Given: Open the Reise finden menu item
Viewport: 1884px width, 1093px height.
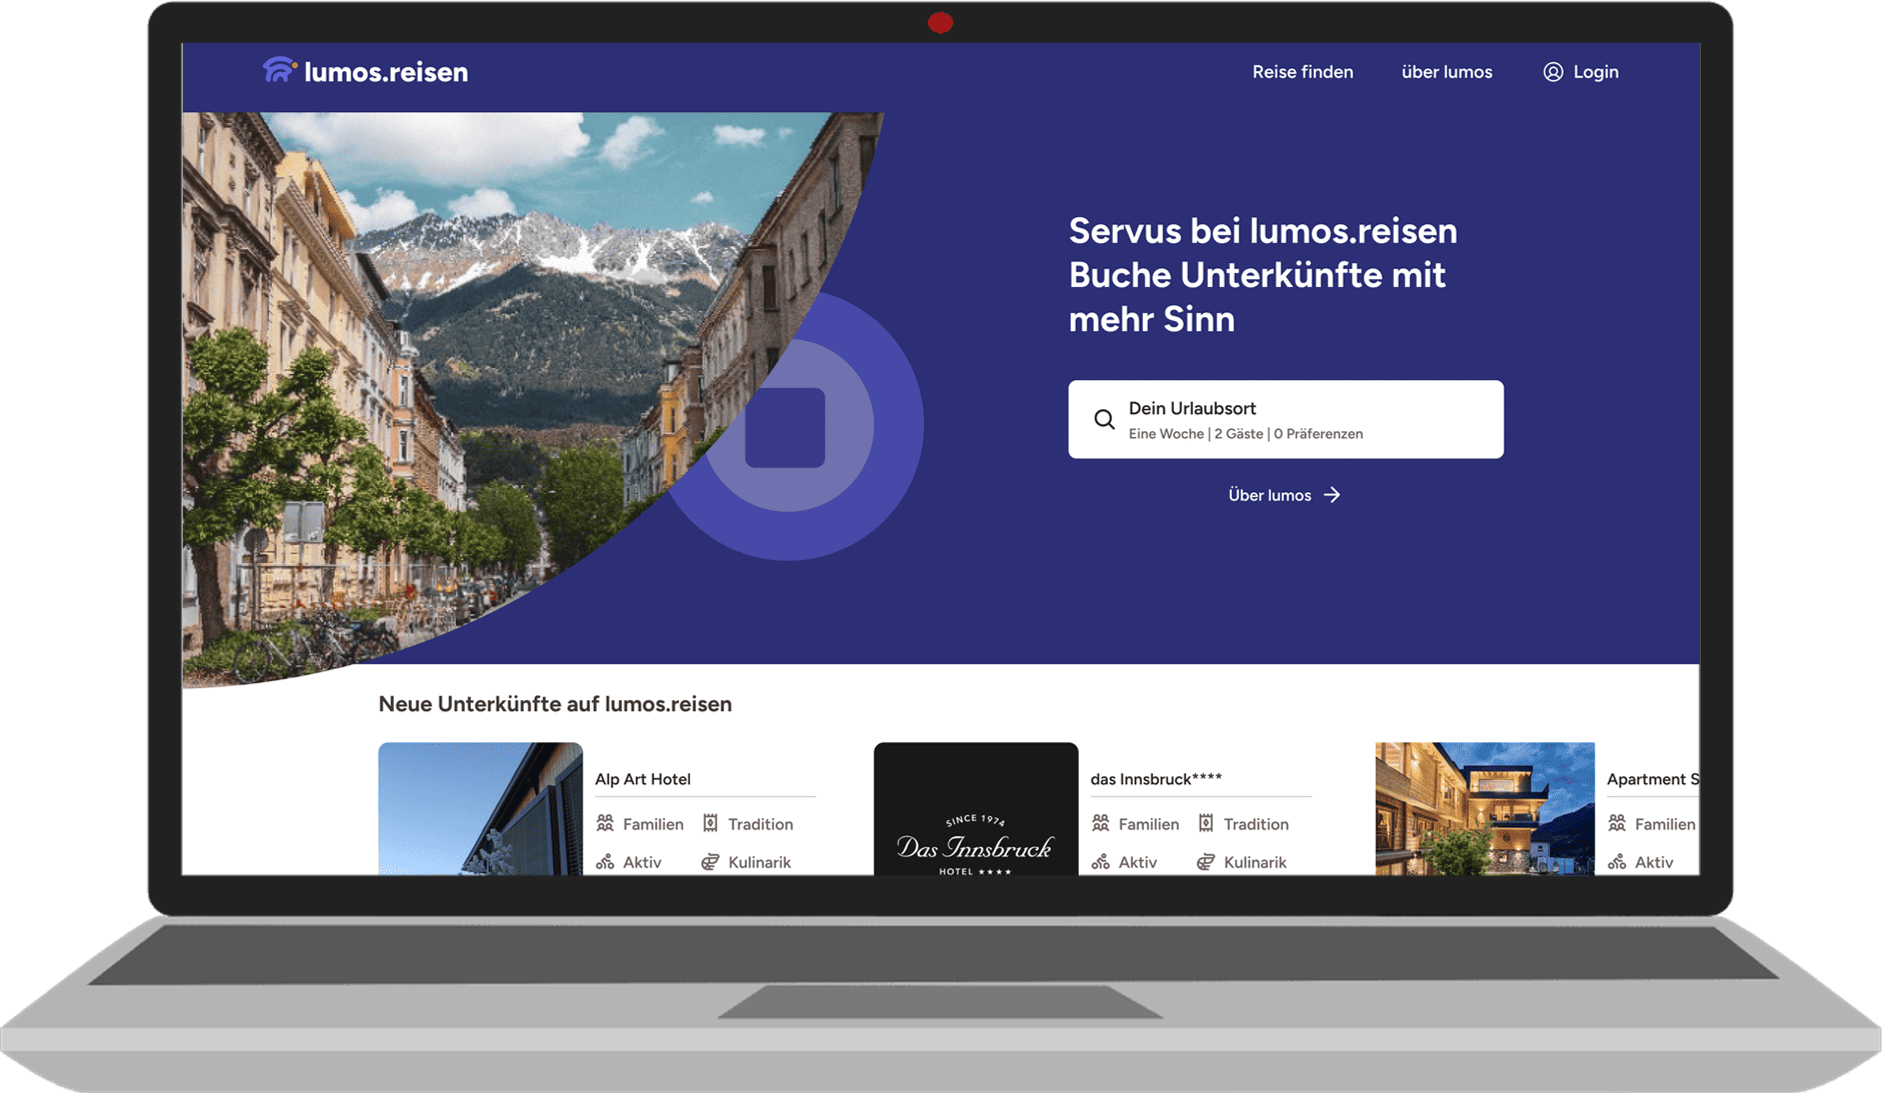Looking at the screenshot, I should tap(1302, 72).
